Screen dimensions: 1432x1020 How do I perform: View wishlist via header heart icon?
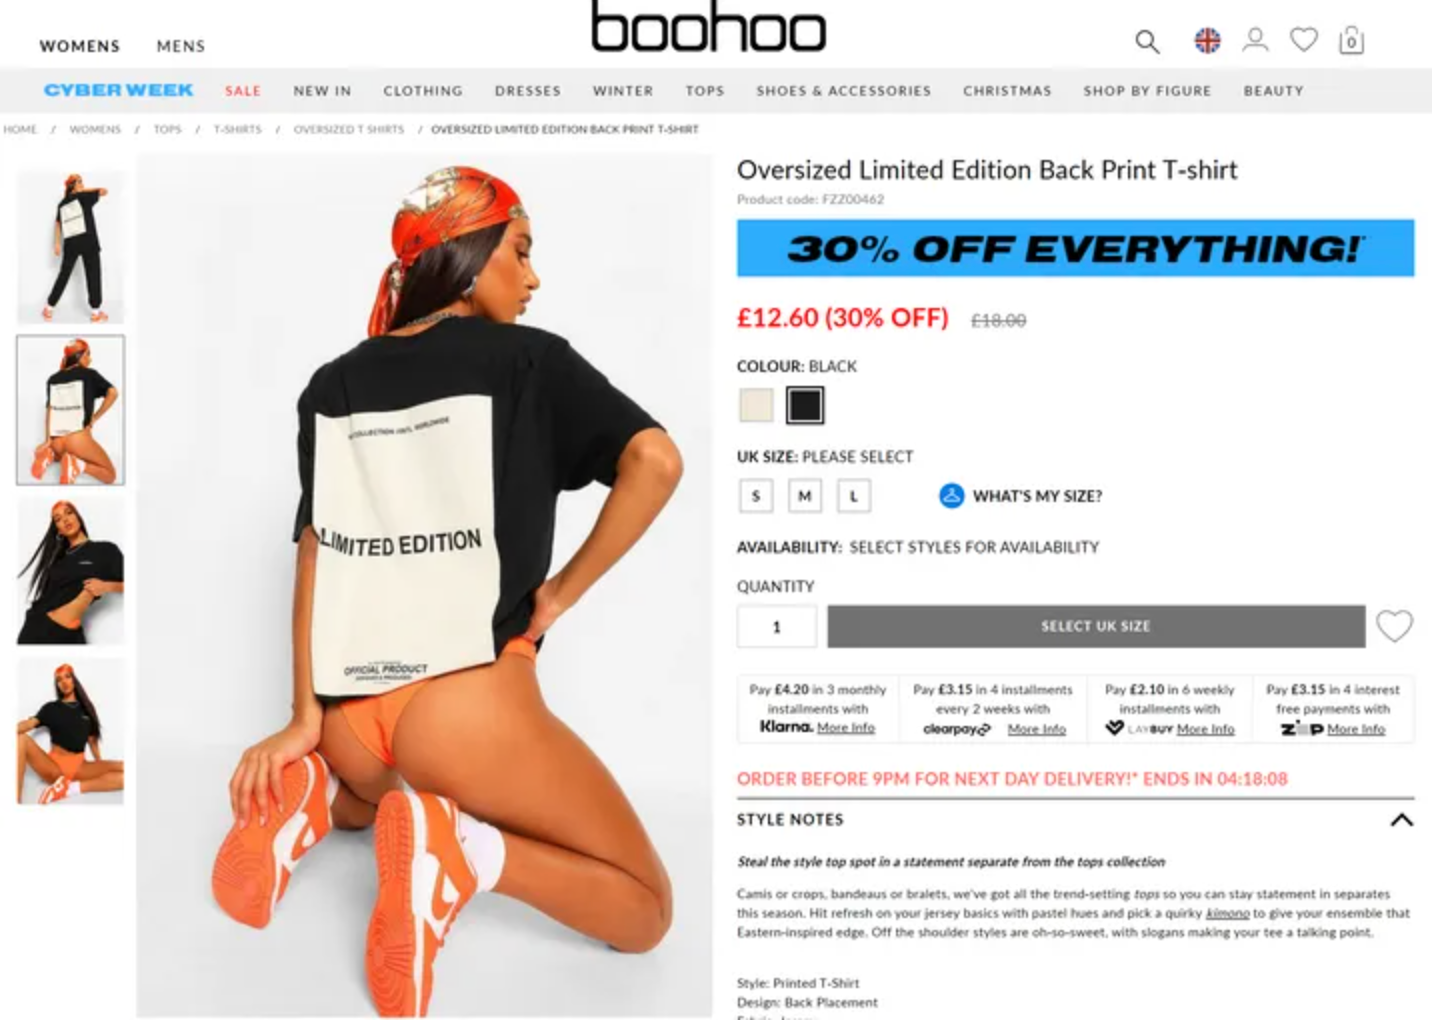(1303, 40)
